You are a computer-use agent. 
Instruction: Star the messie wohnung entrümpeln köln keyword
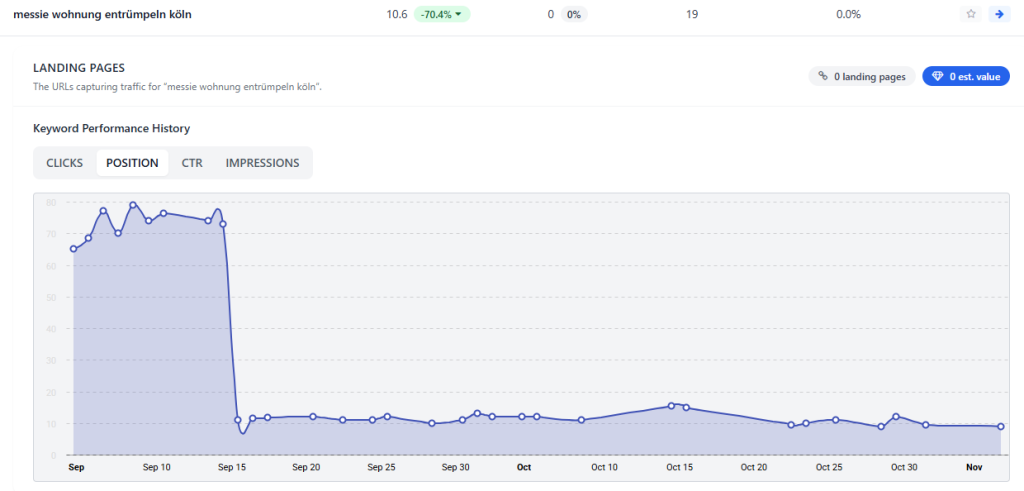[970, 14]
